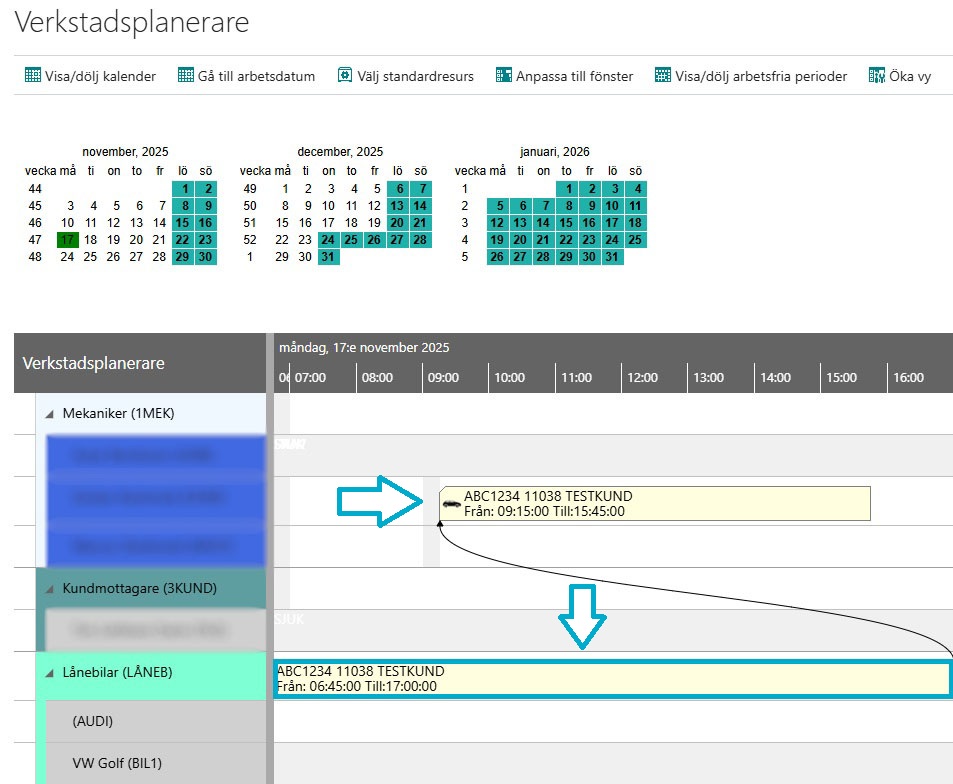
Task: Click the Gå till arbetsdatum icon
Action: (185, 75)
